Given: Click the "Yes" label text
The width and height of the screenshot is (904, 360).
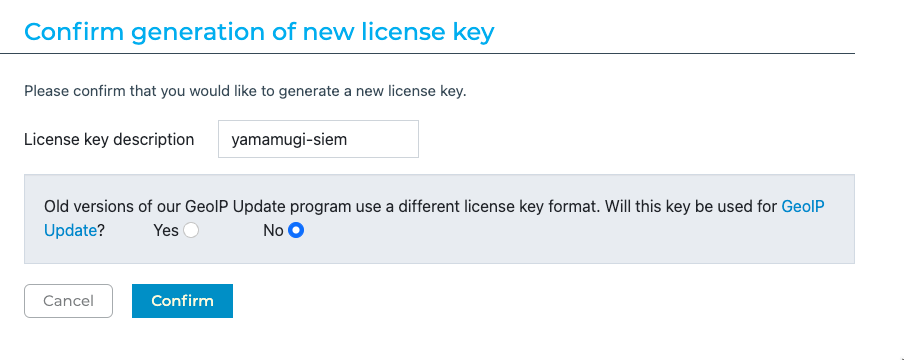Looking at the screenshot, I should [166, 231].
